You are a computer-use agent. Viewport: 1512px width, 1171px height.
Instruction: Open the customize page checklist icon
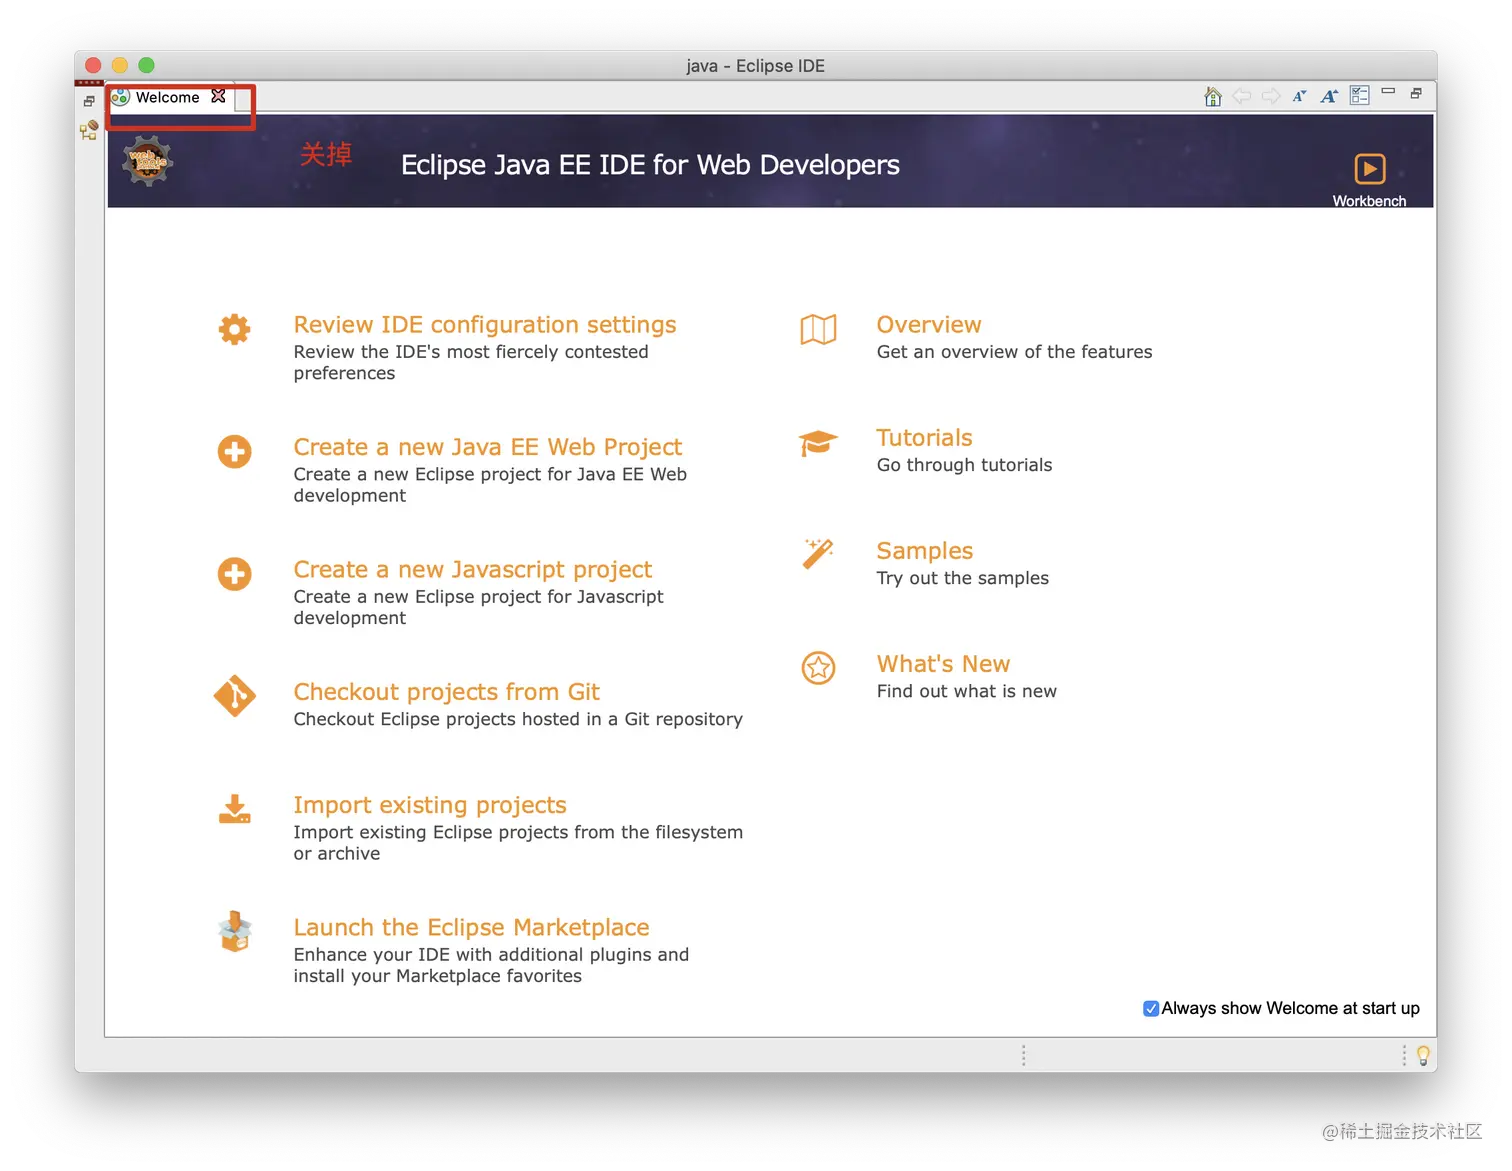(x=1360, y=96)
